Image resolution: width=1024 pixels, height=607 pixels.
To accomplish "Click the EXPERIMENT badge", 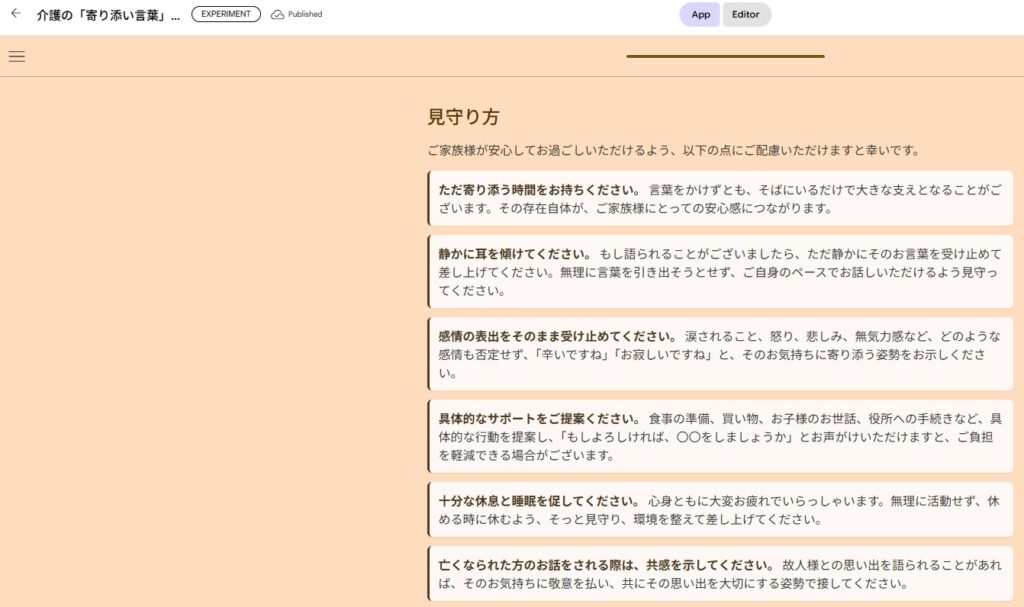I will (225, 14).
